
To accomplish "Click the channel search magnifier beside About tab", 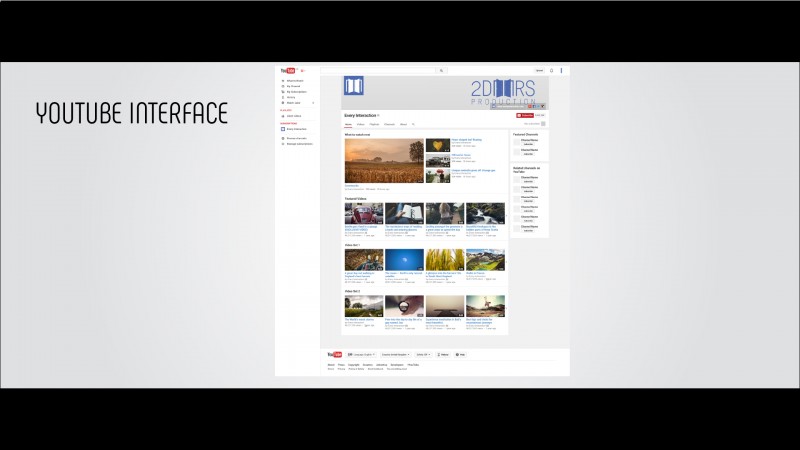I will click(413, 124).
